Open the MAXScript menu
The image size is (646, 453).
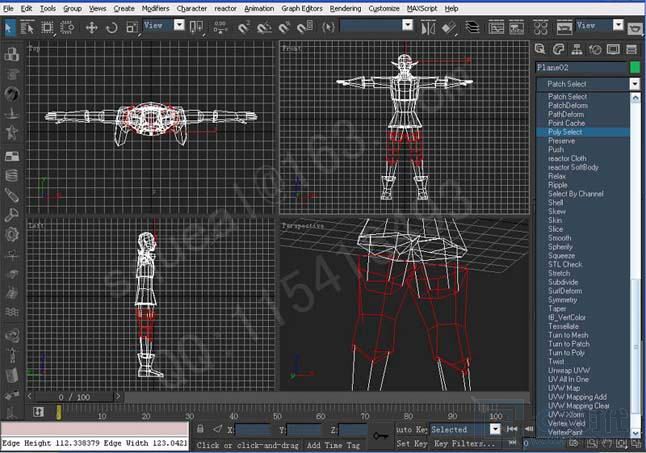click(422, 8)
